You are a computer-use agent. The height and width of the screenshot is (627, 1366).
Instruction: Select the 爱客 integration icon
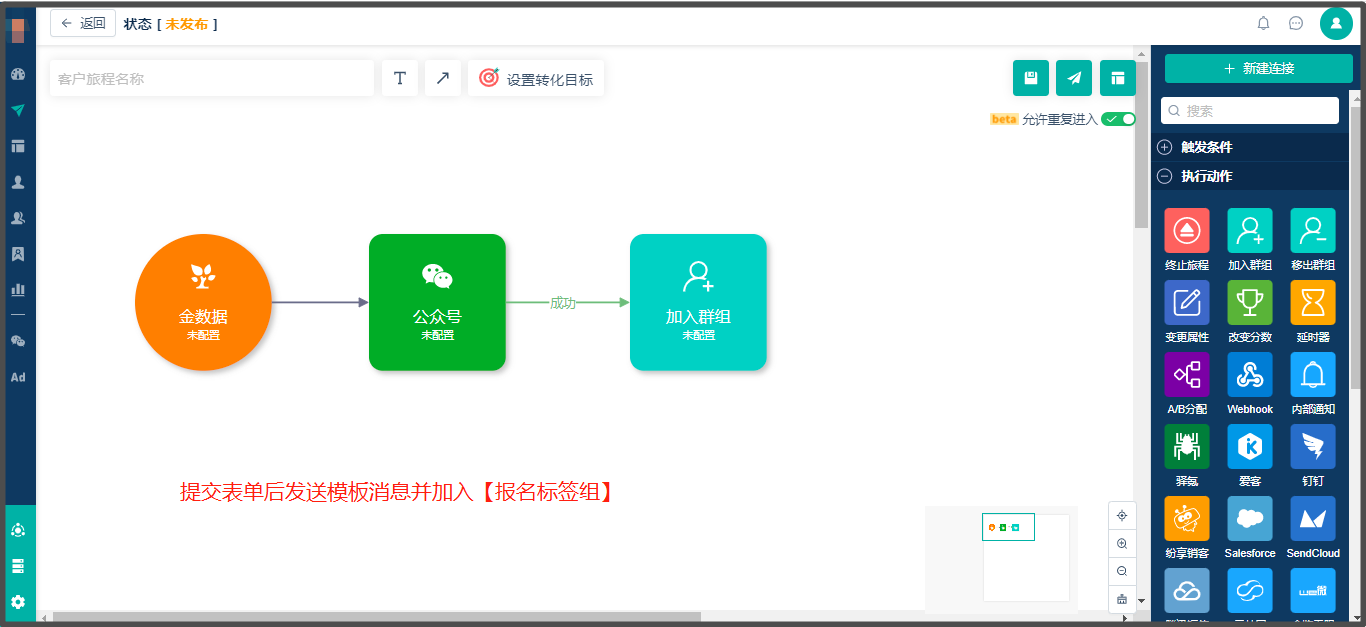[1250, 447]
